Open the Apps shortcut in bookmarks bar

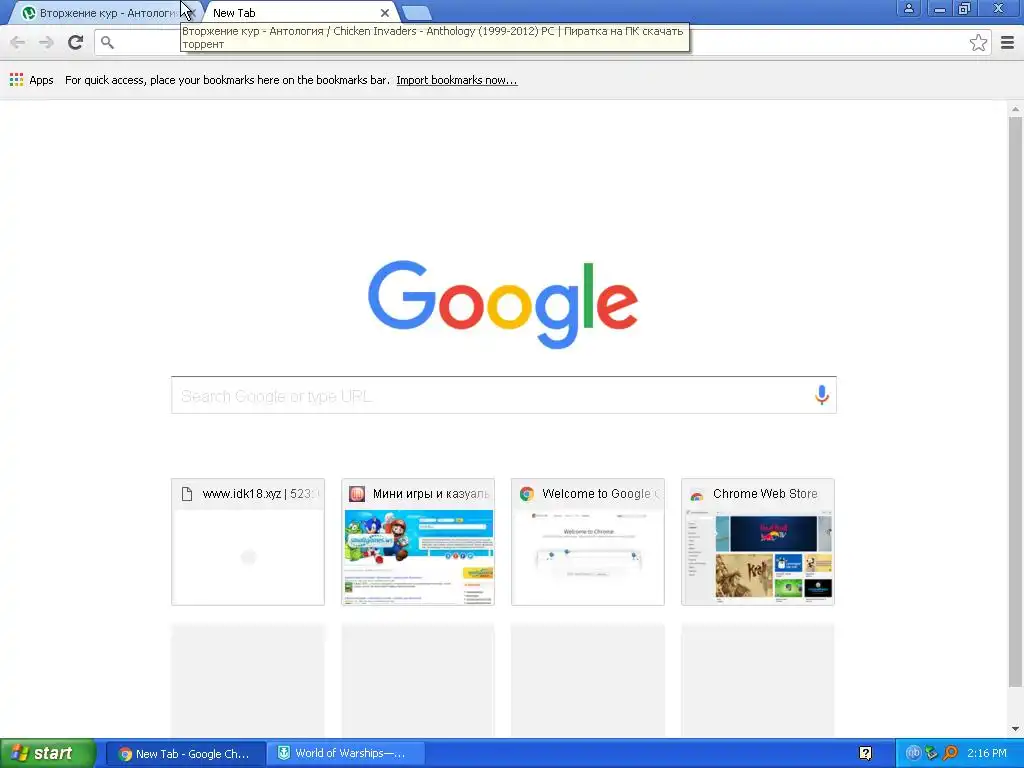tap(31, 80)
